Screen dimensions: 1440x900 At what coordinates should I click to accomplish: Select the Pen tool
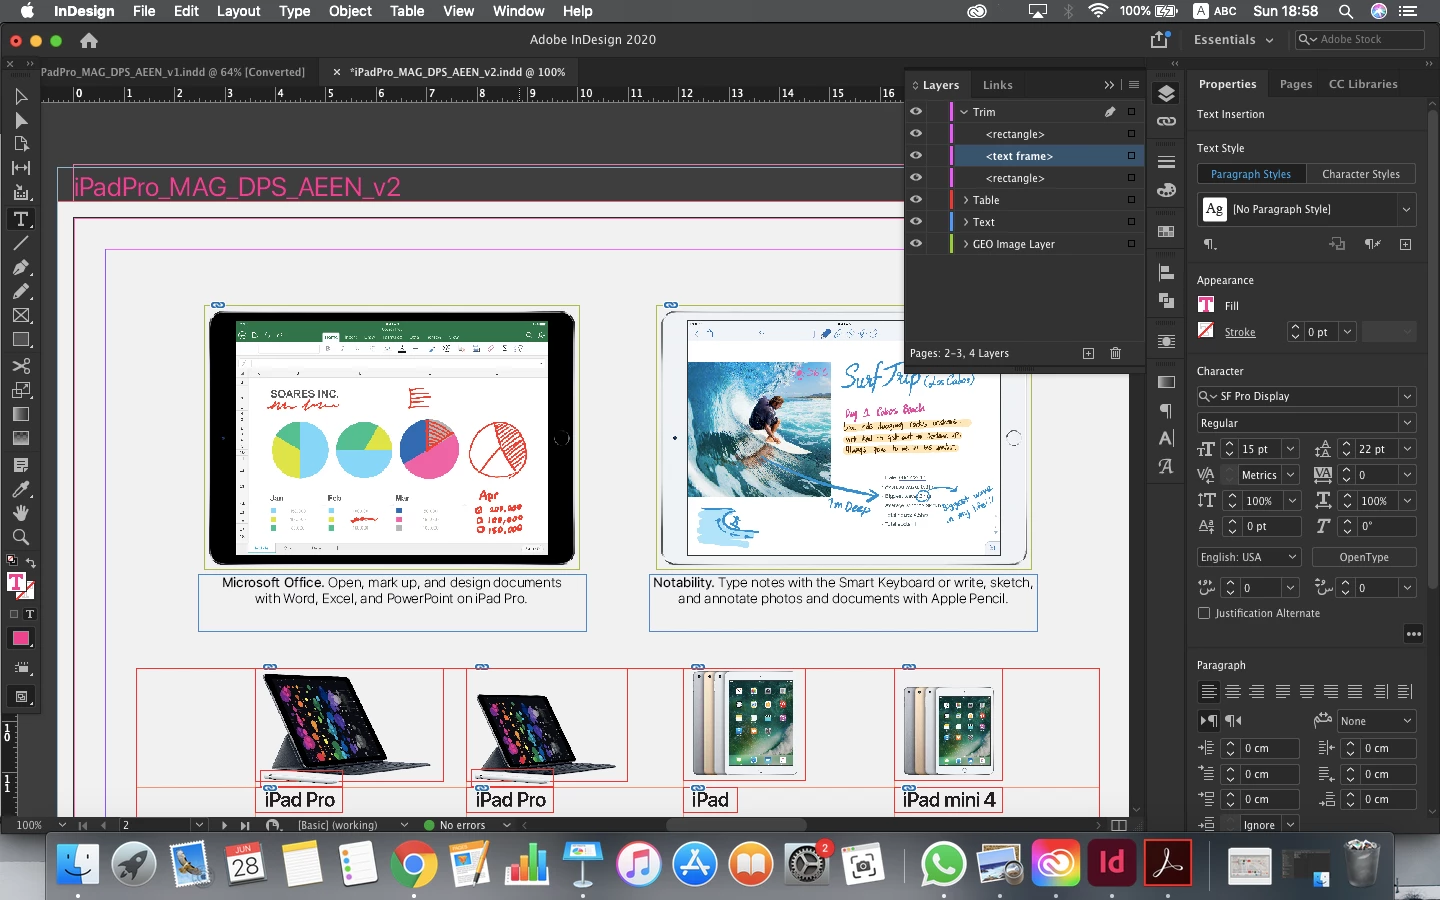click(x=20, y=267)
